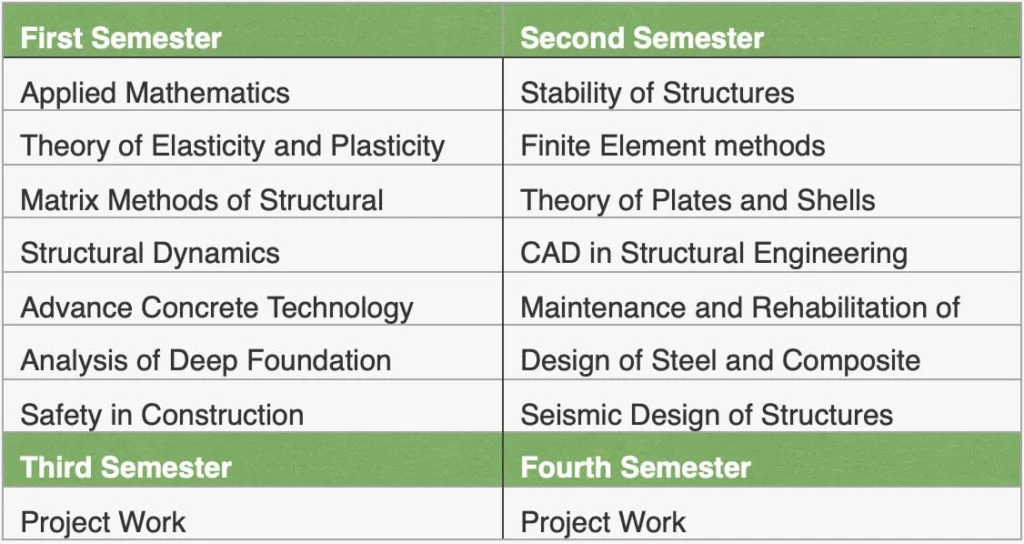The width and height of the screenshot is (1024, 544).
Task: Click Design of Steel and Composite
Action: [x=720, y=360]
